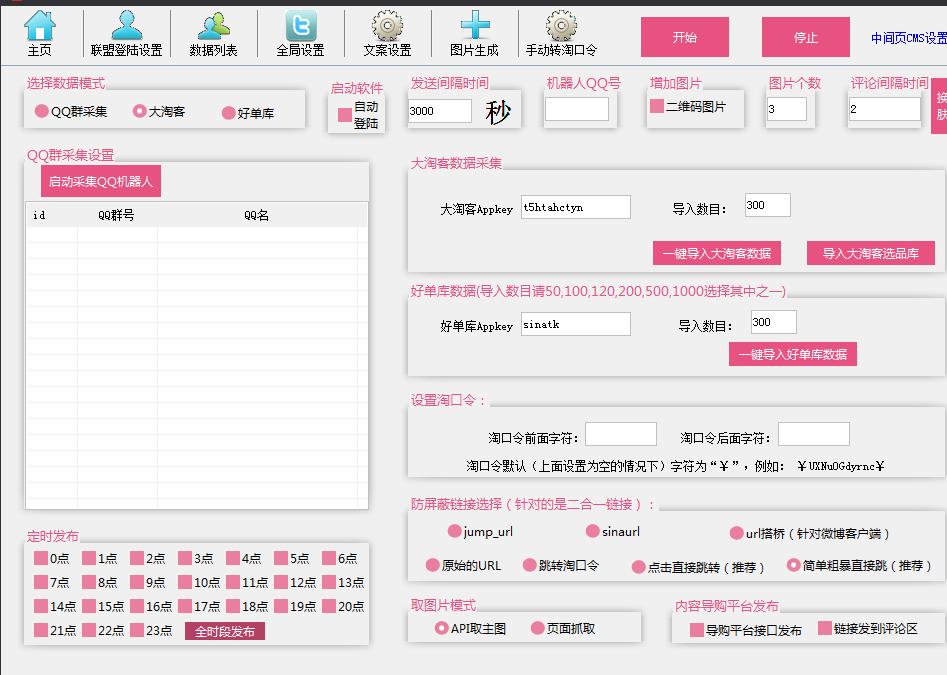Tick 链接发到评论区 checkbox
The height and width of the screenshot is (675, 947).
point(825,628)
